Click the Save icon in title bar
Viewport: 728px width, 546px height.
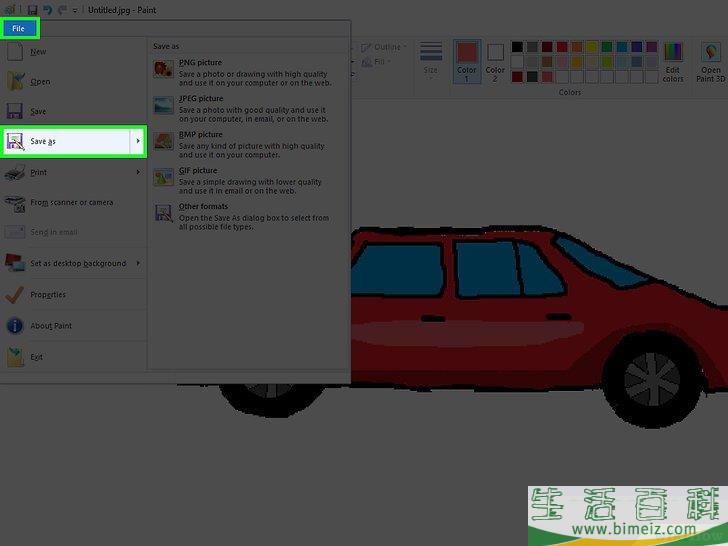(32, 9)
